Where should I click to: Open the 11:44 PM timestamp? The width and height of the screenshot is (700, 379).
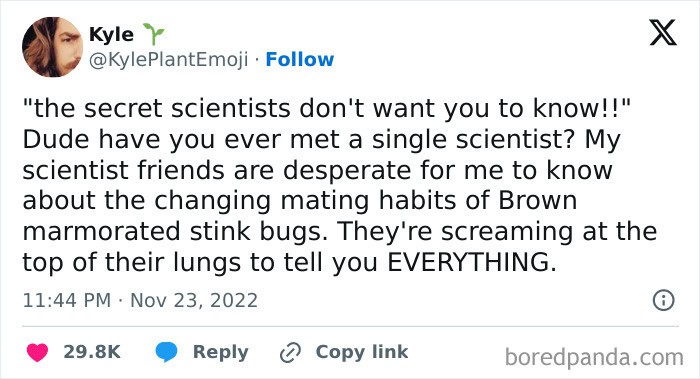[x=67, y=300]
